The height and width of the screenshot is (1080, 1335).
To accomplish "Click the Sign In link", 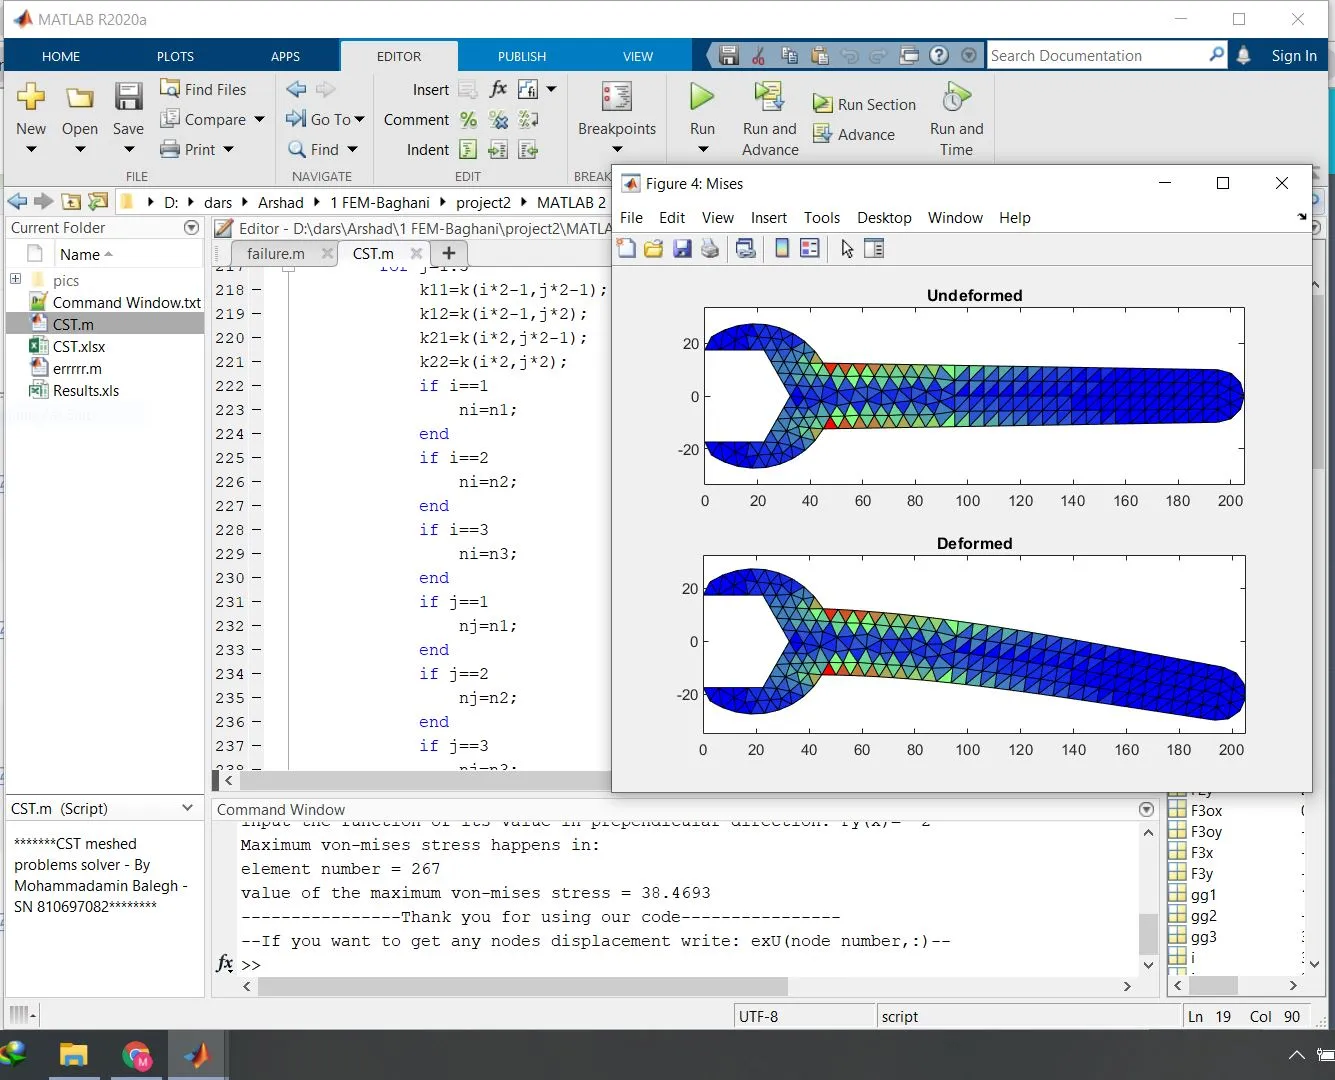I will 1293,56.
